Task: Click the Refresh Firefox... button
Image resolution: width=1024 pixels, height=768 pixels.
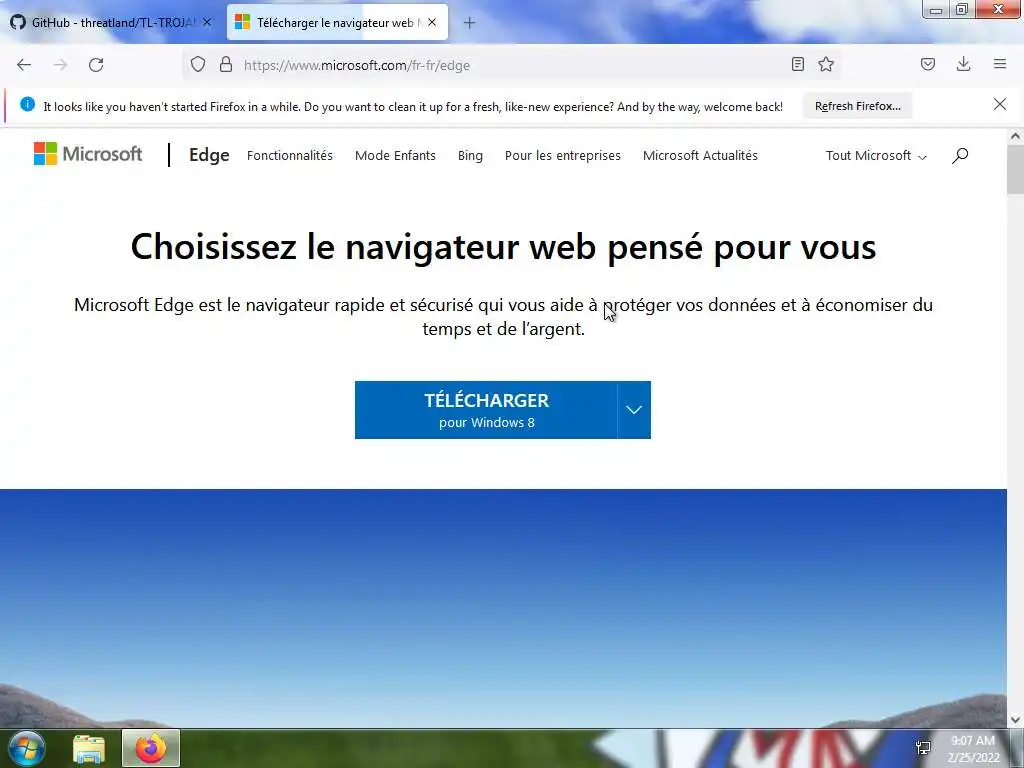Action: [857, 106]
